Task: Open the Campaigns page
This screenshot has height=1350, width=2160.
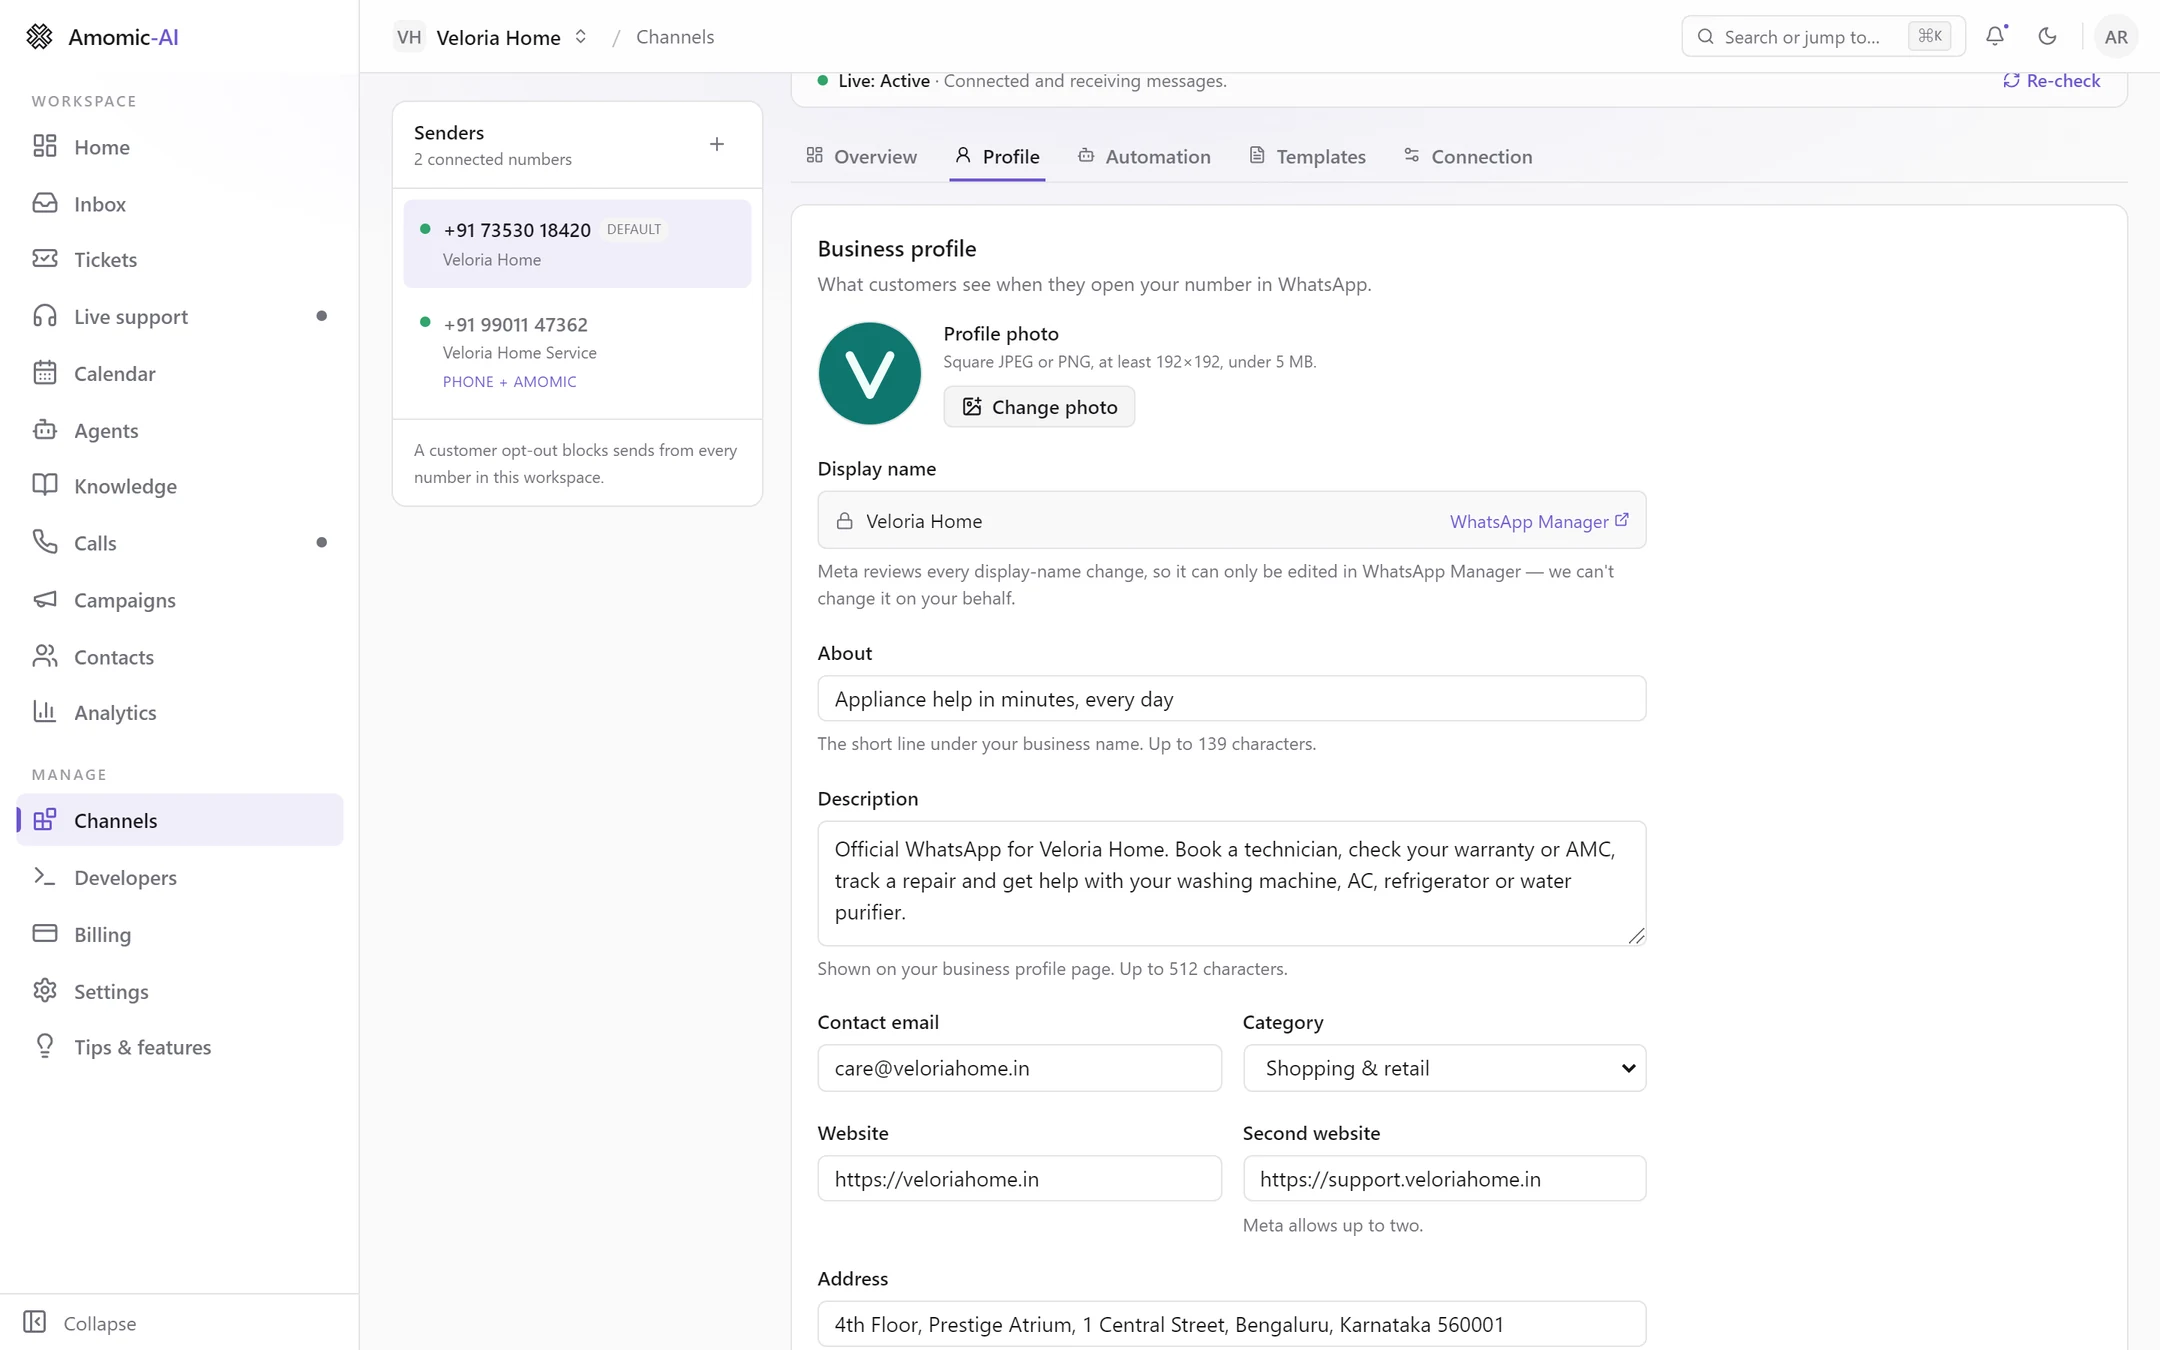Action: 179,599
